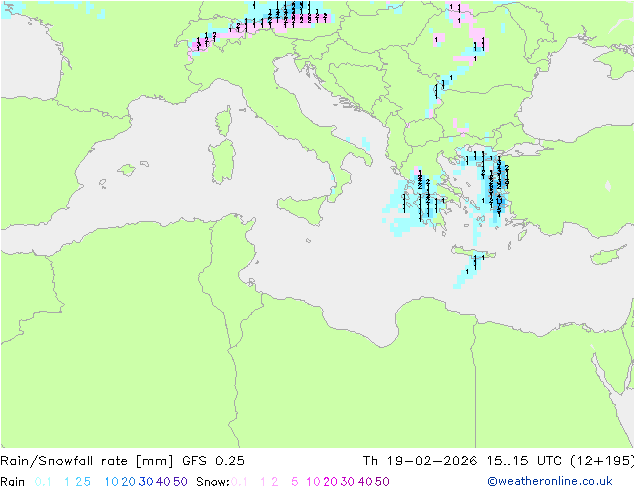The height and width of the screenshot is (490, 634).
Task: Click the '15..15 UTC' time label
Action: pyautogui.click(x=524, y=461)
